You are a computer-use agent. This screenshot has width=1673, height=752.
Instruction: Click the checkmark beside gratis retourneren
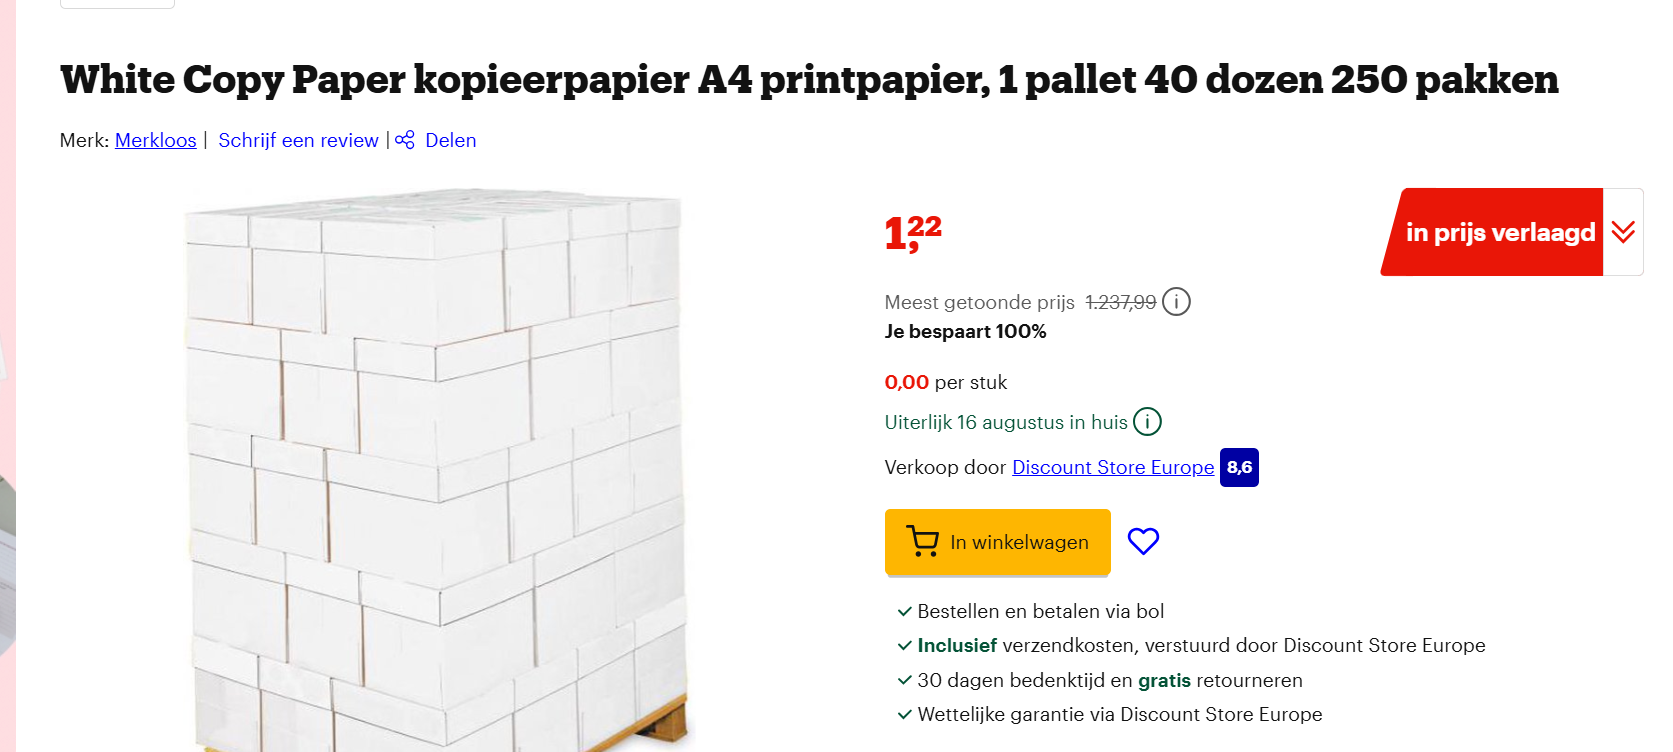click(x=905, y=680)
